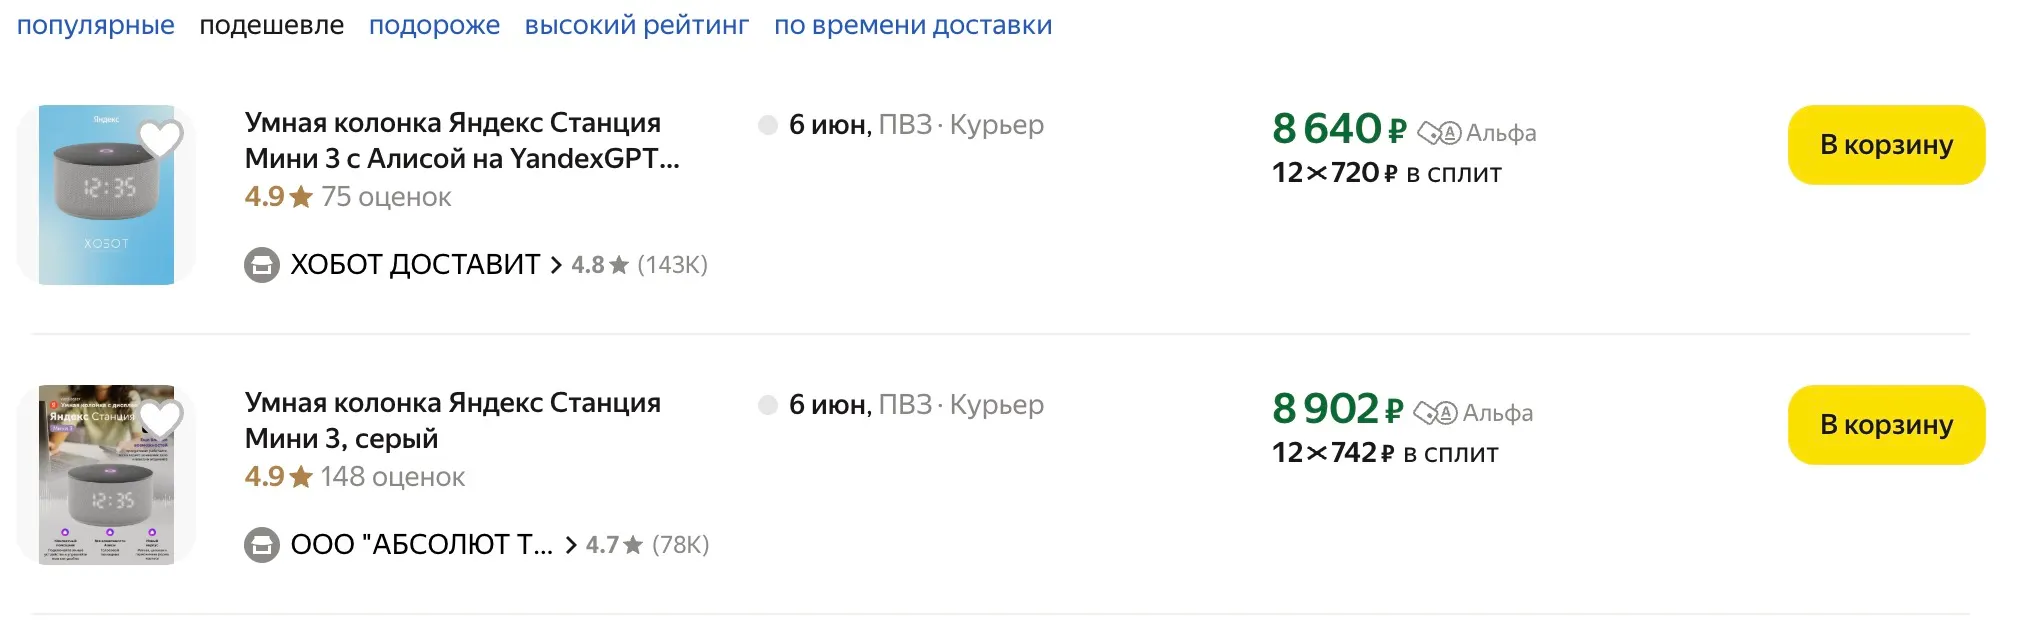Viewport: 2044px width, 620px height.
Task: Click delivery status dot of first offer
Action: 768,125
